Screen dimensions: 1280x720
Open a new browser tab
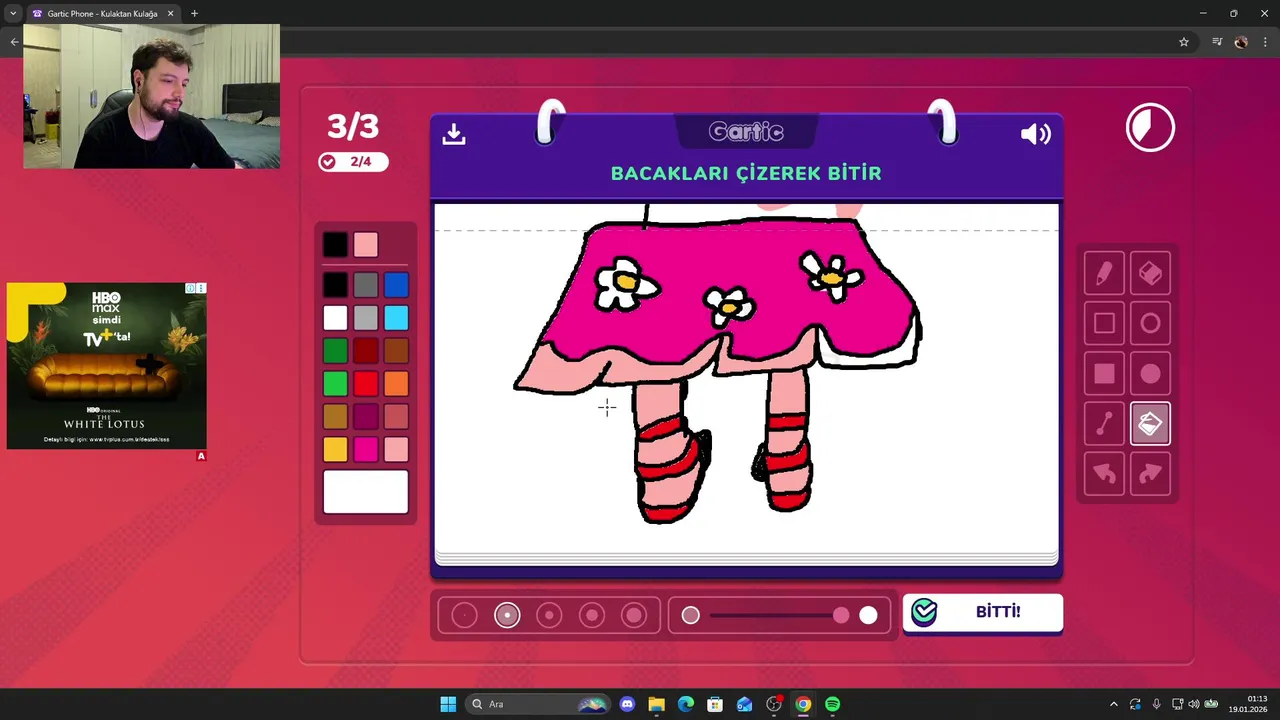point(194,14)
